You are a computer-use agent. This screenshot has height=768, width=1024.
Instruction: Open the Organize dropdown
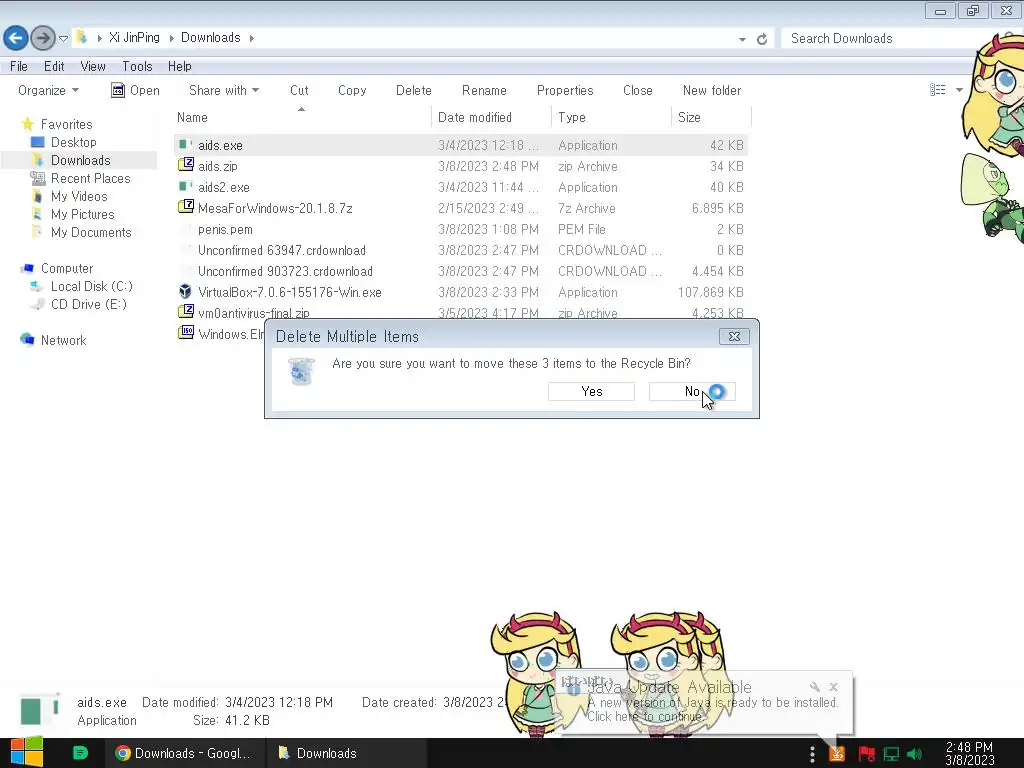coord(48,90)
